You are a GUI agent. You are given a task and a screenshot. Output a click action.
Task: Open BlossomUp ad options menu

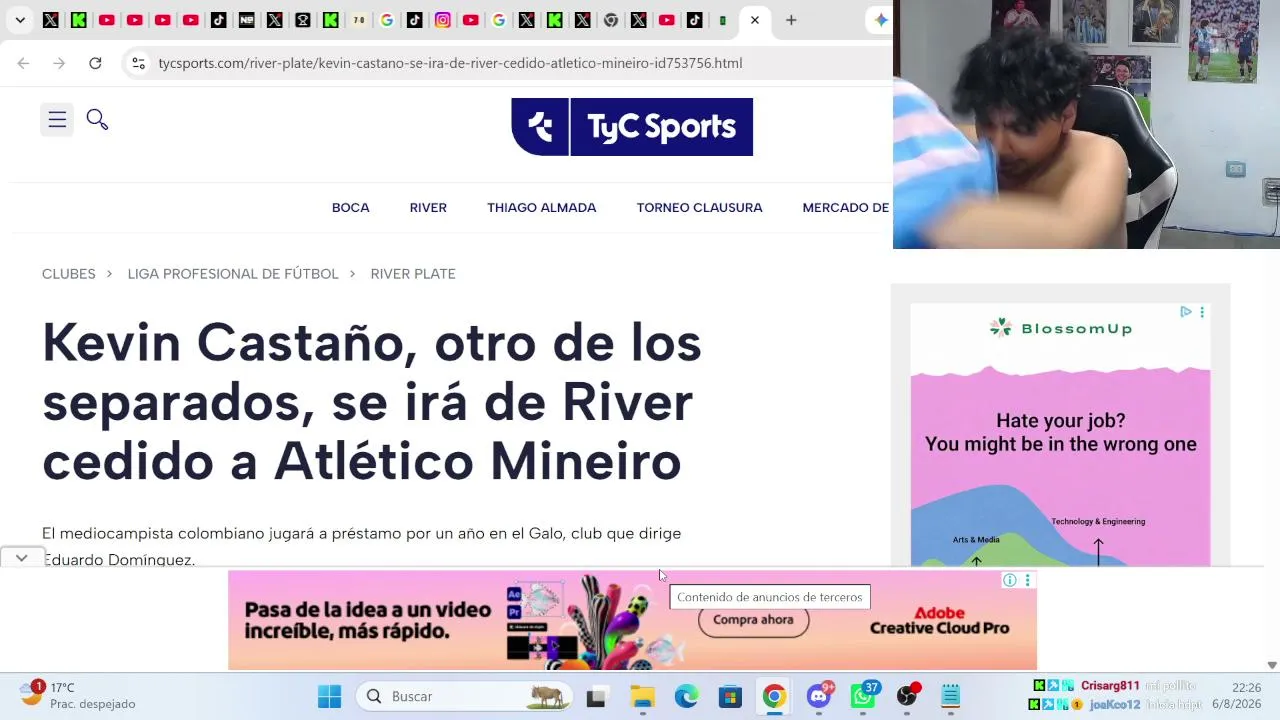tap(1202, 312)
